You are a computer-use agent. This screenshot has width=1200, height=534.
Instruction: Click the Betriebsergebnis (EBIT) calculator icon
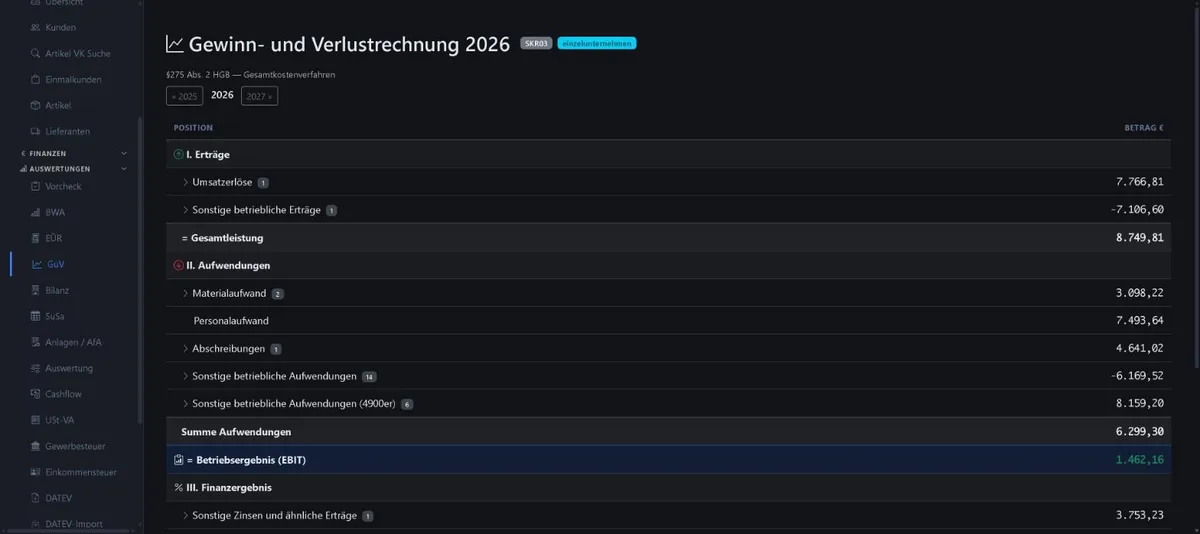(x=178, y=460)
